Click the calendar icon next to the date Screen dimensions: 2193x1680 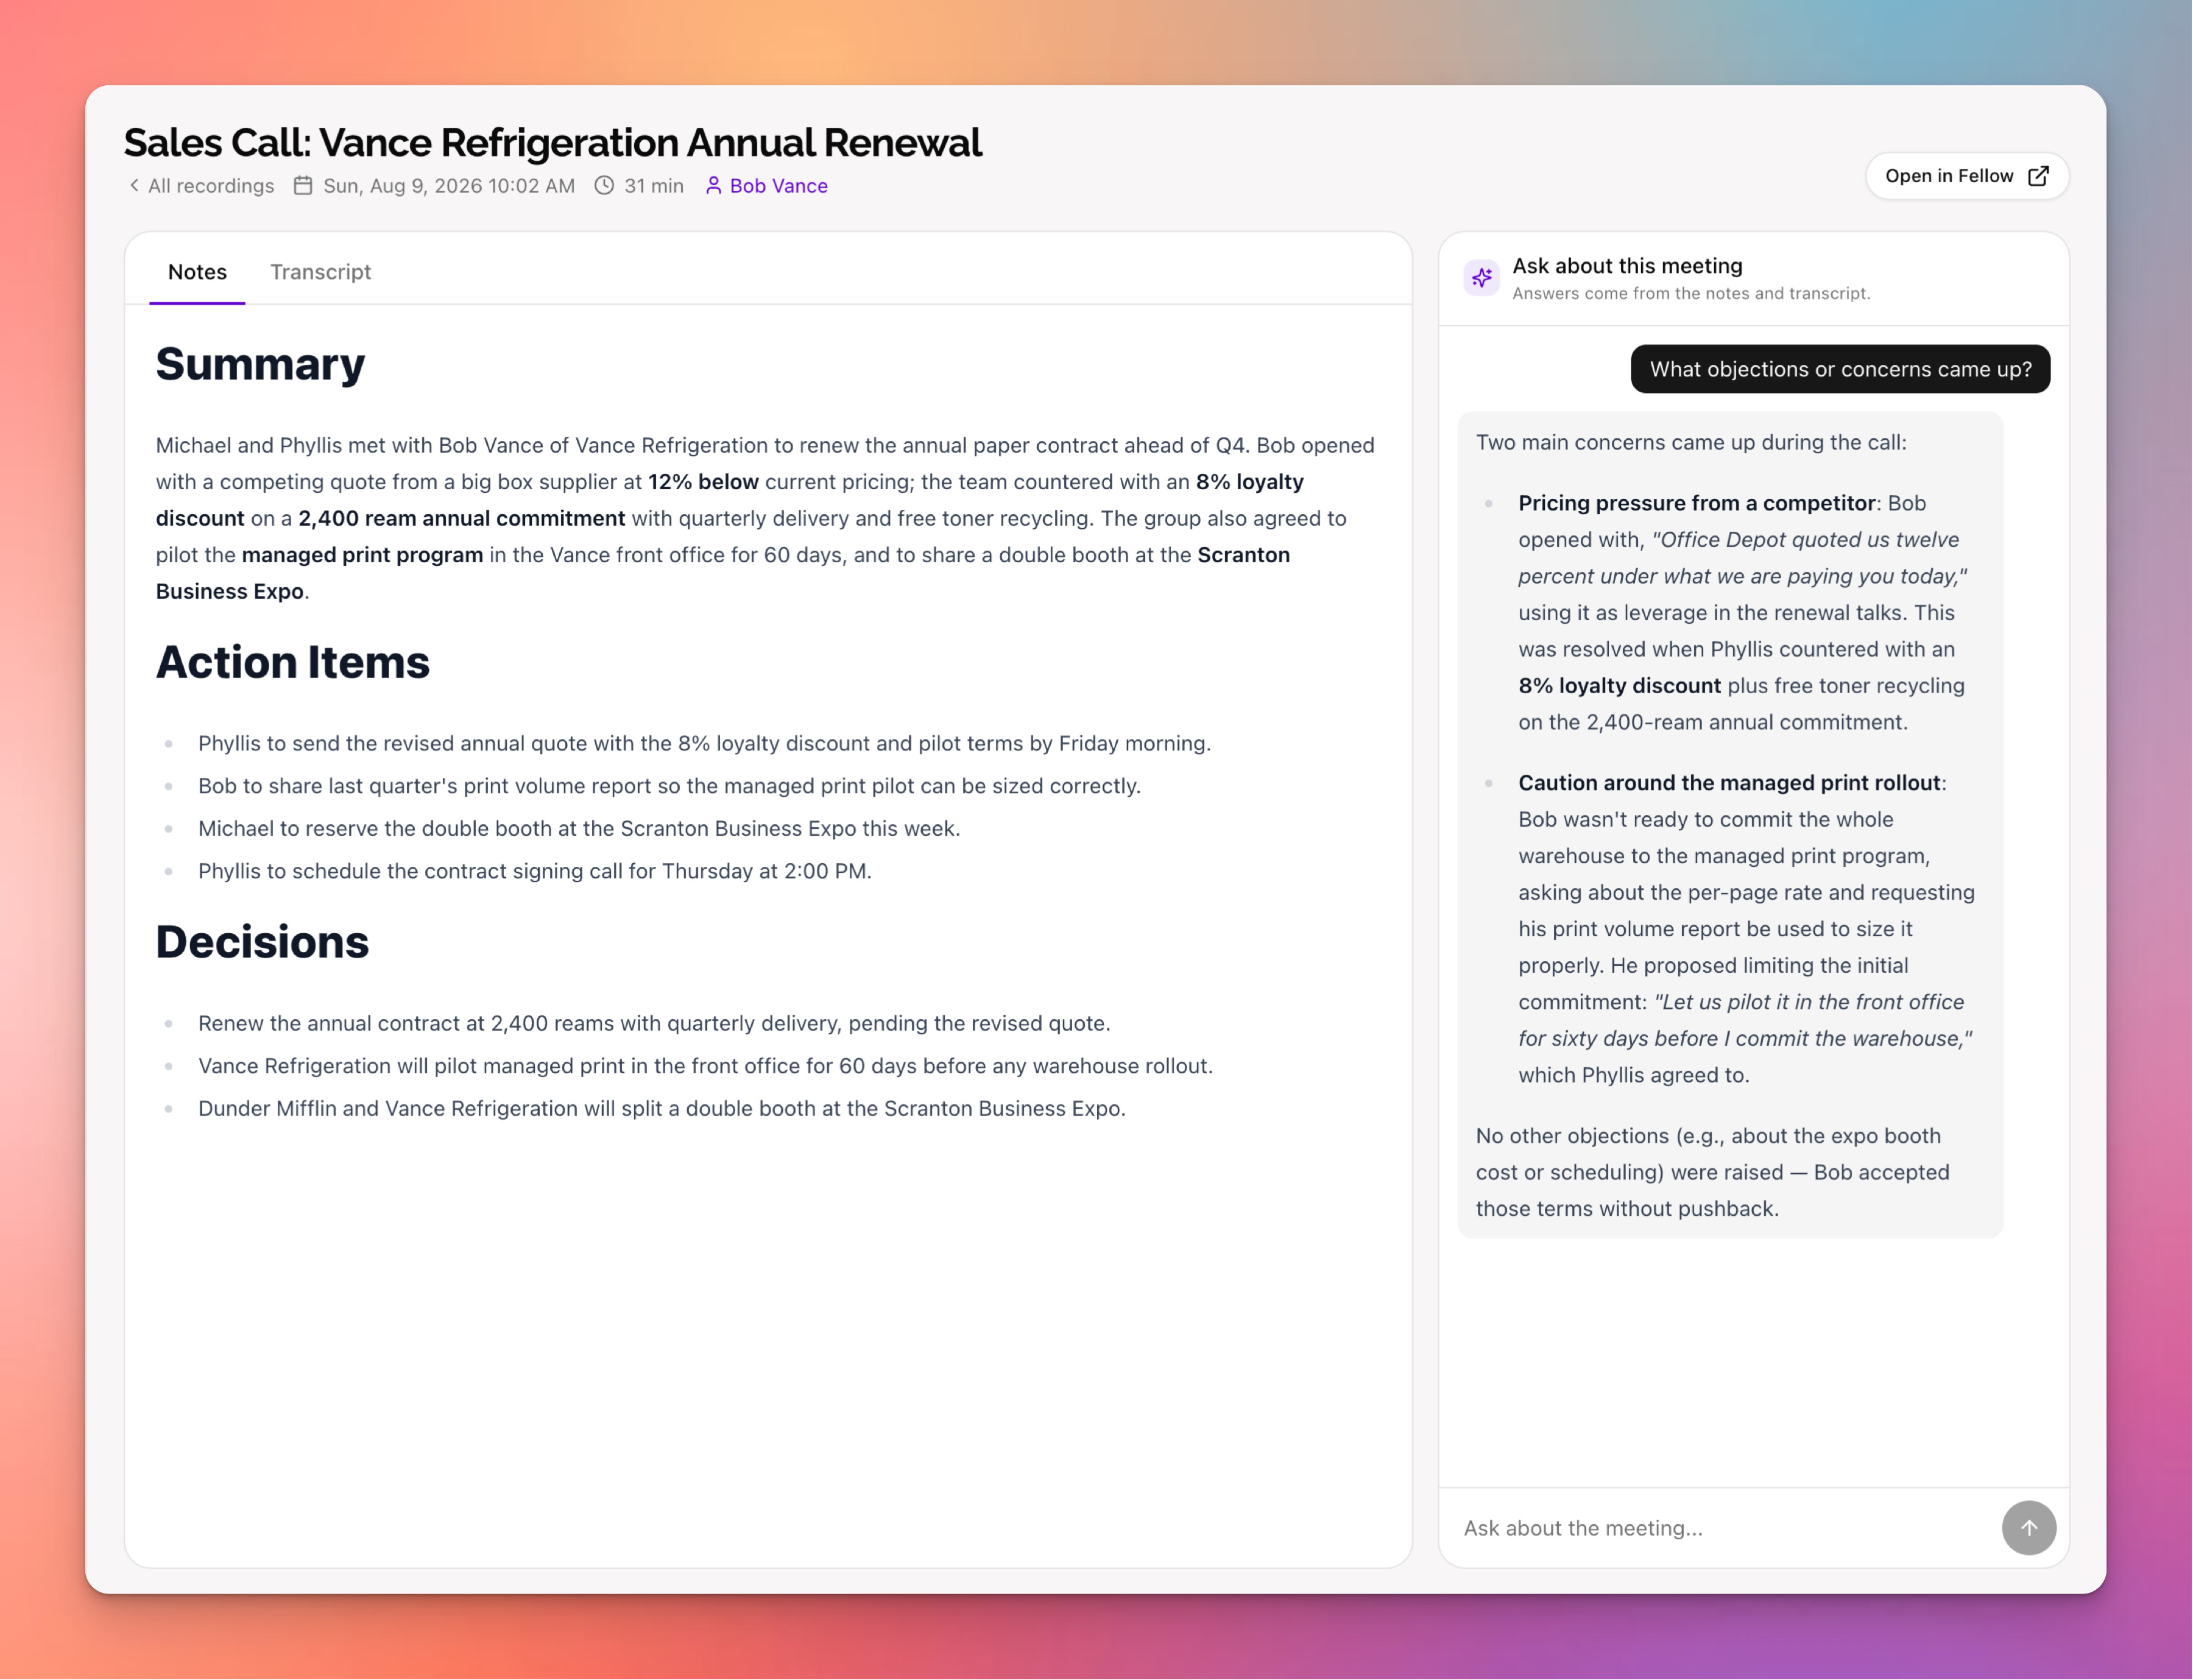pos(303,186)
